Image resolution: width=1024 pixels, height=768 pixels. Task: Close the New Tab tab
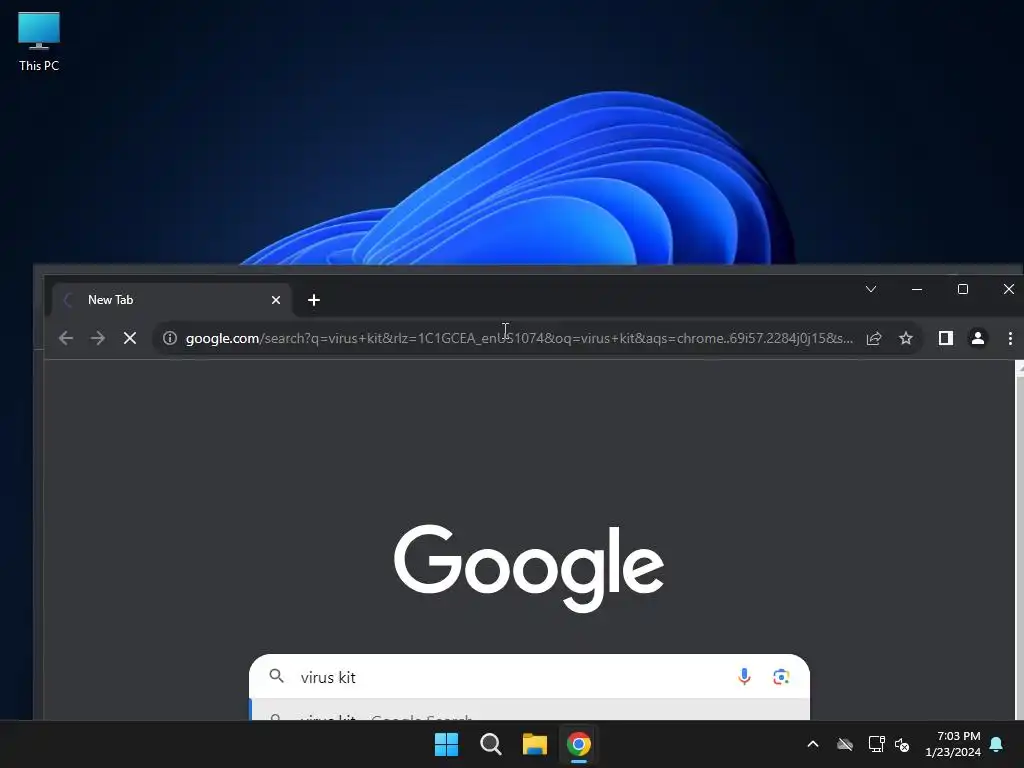coord(276,300)
